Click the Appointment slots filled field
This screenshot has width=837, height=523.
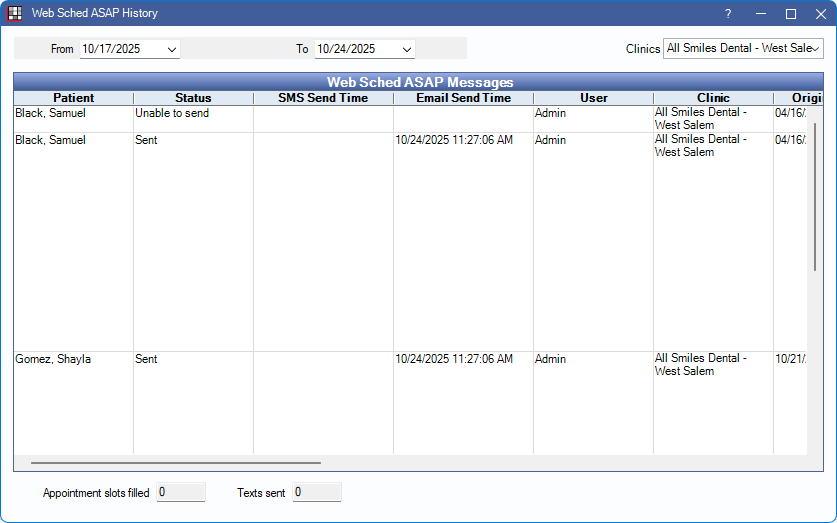click(181, 492)
